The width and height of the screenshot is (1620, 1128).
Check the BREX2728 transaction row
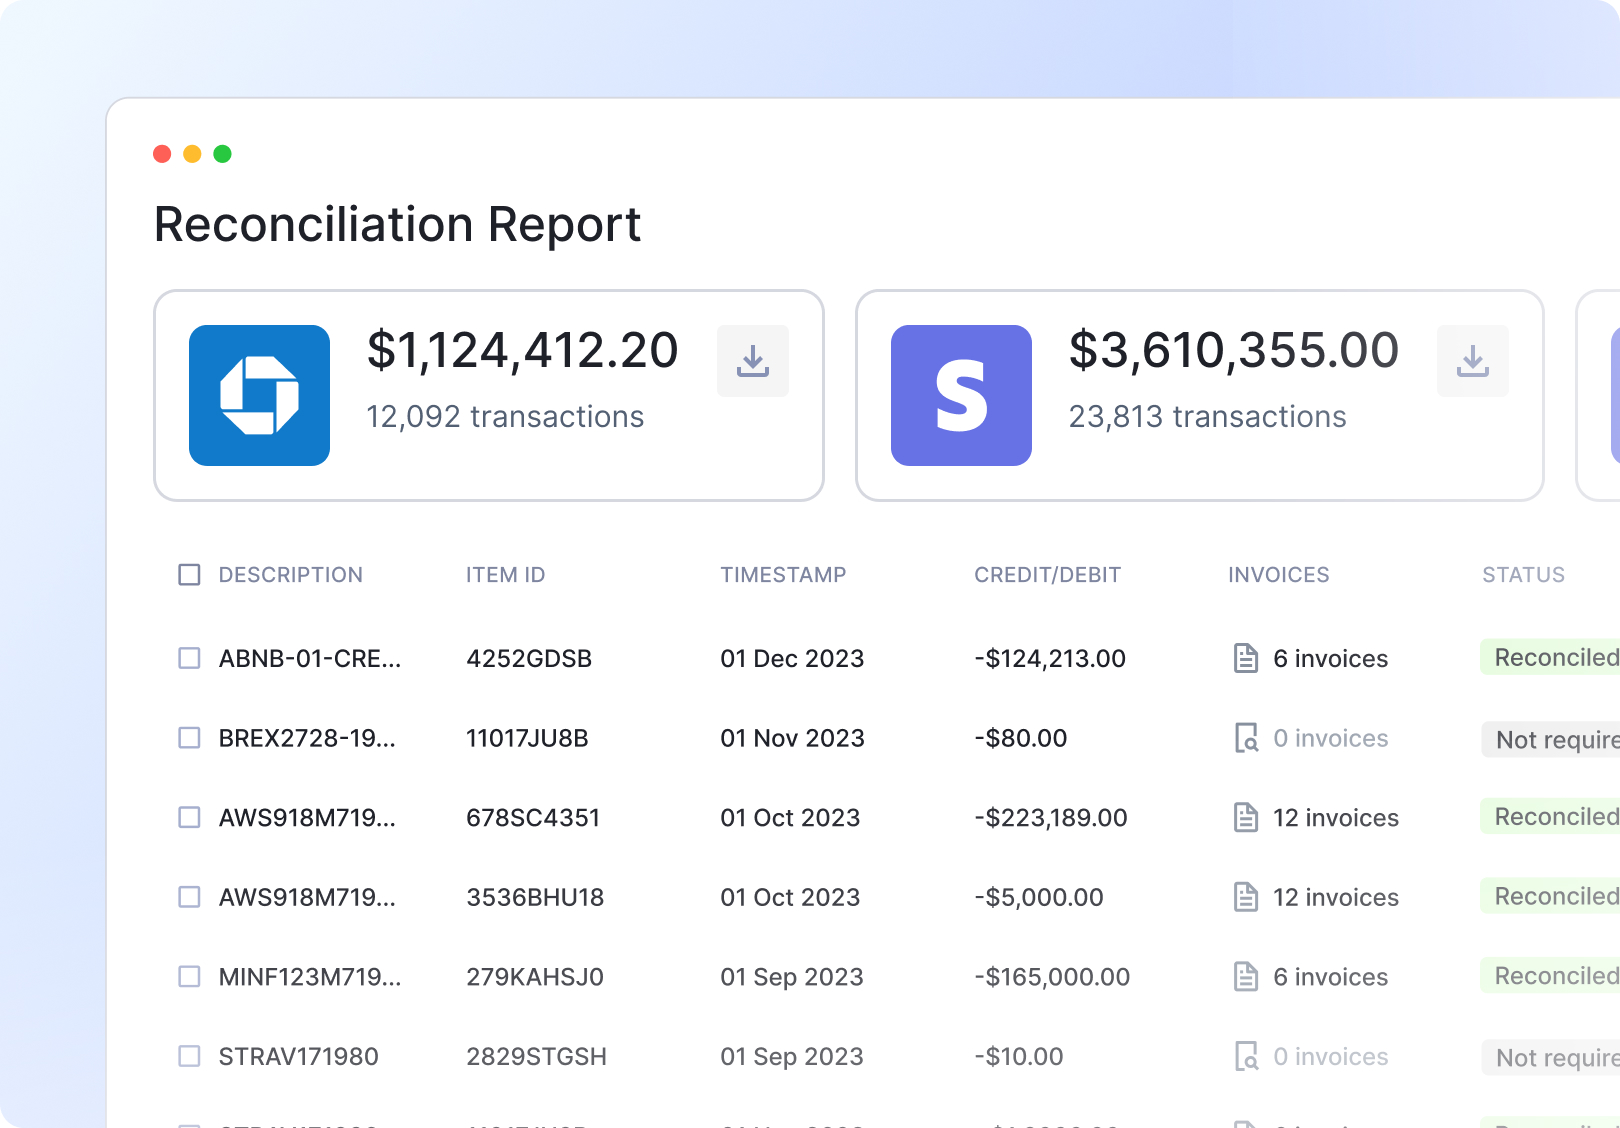pos(189,738)
